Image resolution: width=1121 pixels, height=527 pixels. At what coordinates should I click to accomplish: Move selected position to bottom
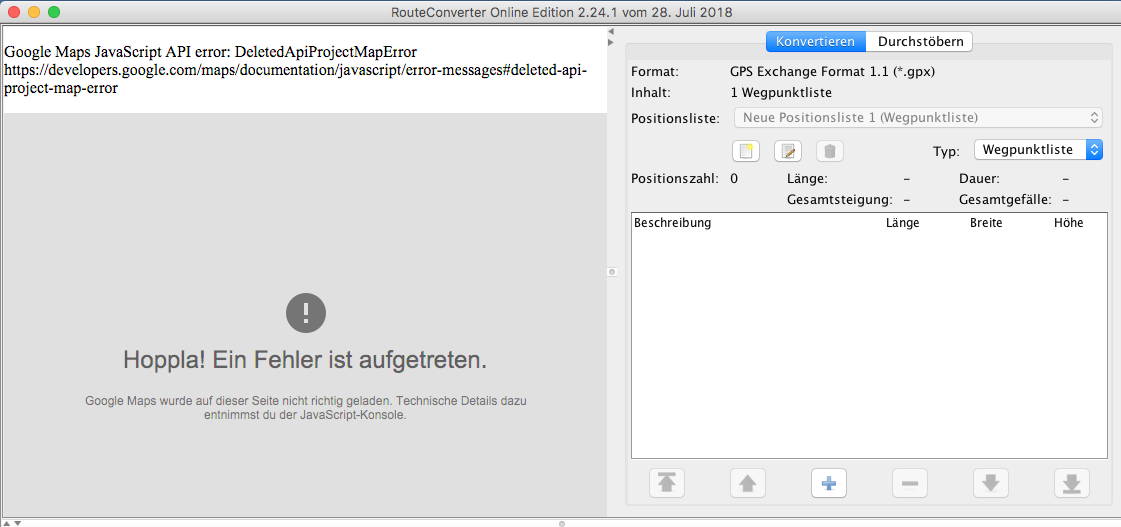pyautogui.click(x=1071, y=483)
